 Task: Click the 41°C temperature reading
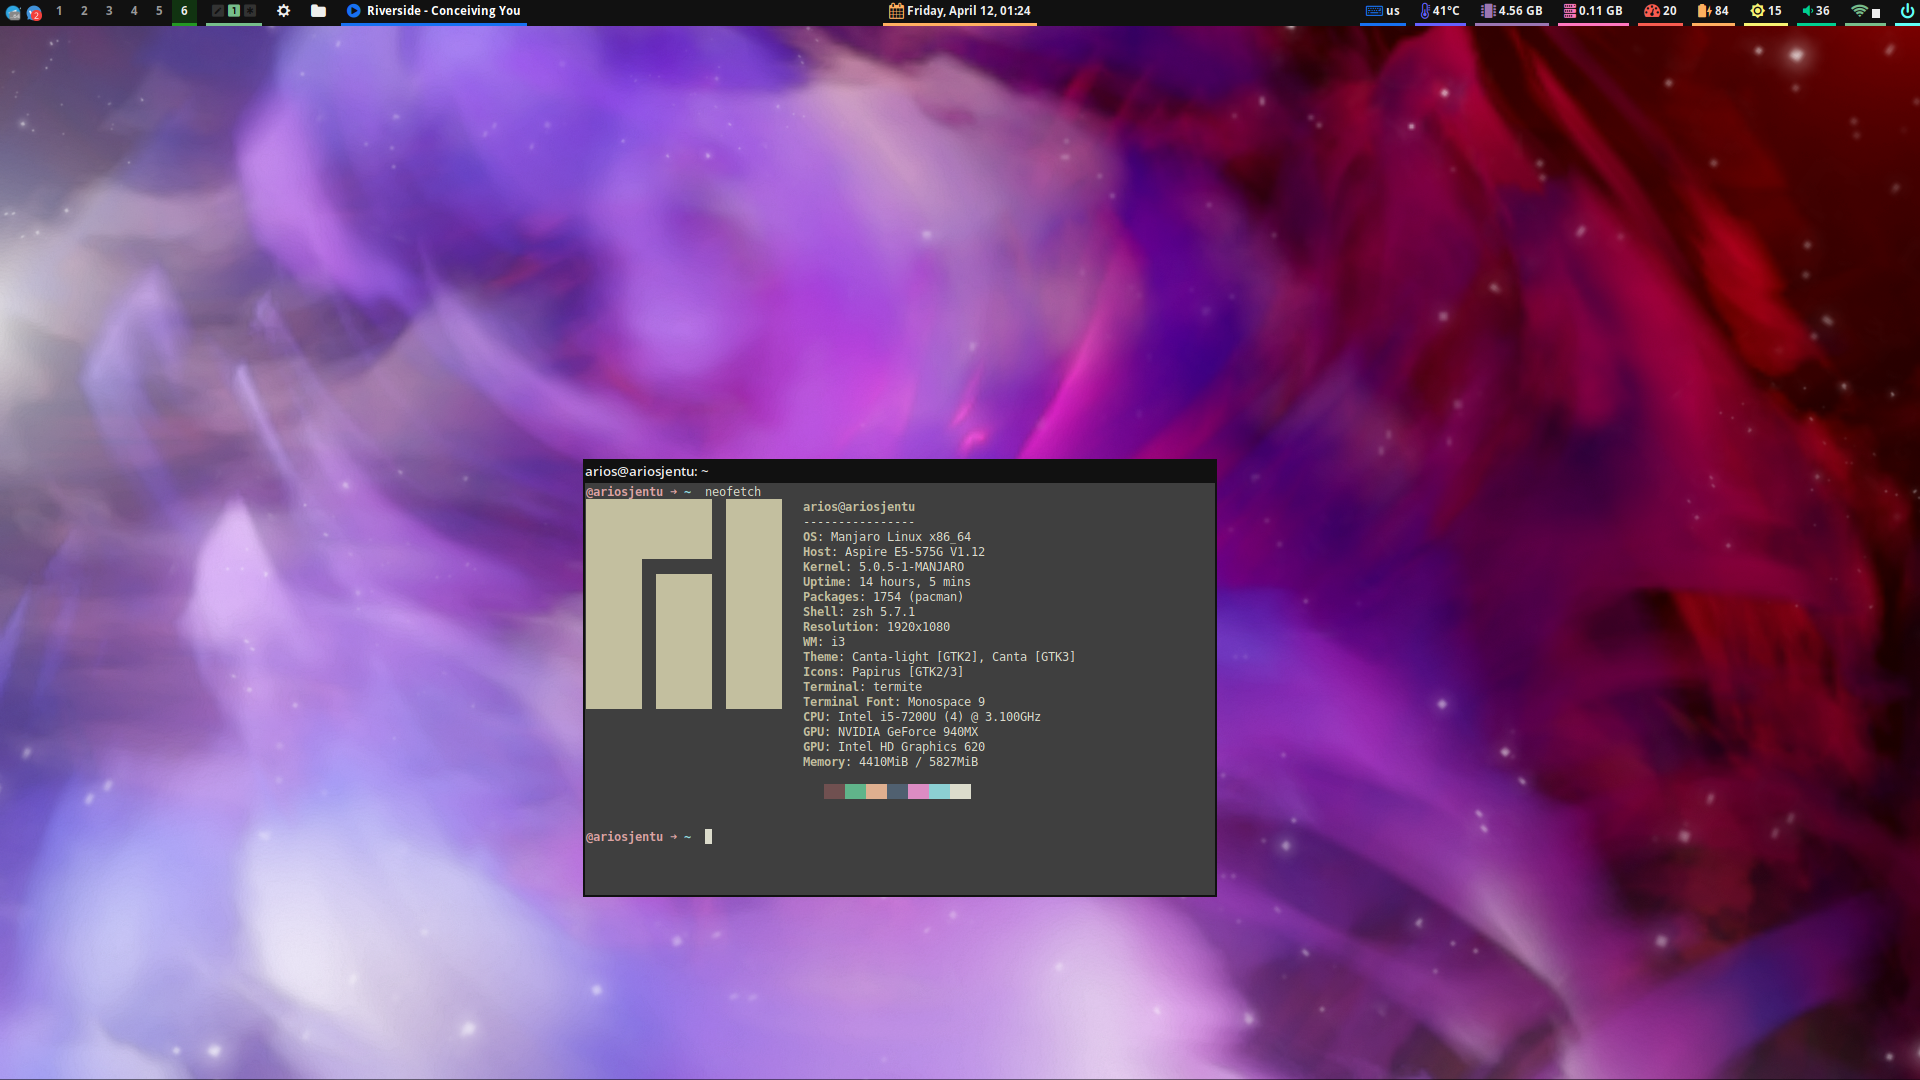pos(1446,11)
